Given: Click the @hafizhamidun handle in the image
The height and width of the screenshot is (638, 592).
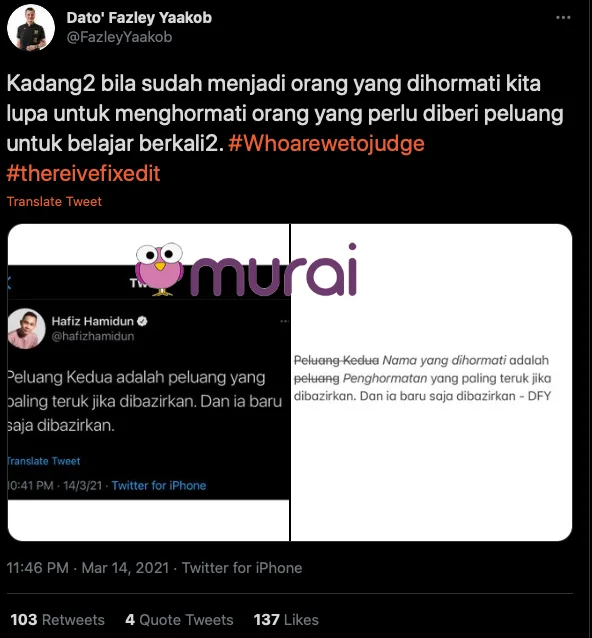Looking at the screenshot, I should 93,336.
